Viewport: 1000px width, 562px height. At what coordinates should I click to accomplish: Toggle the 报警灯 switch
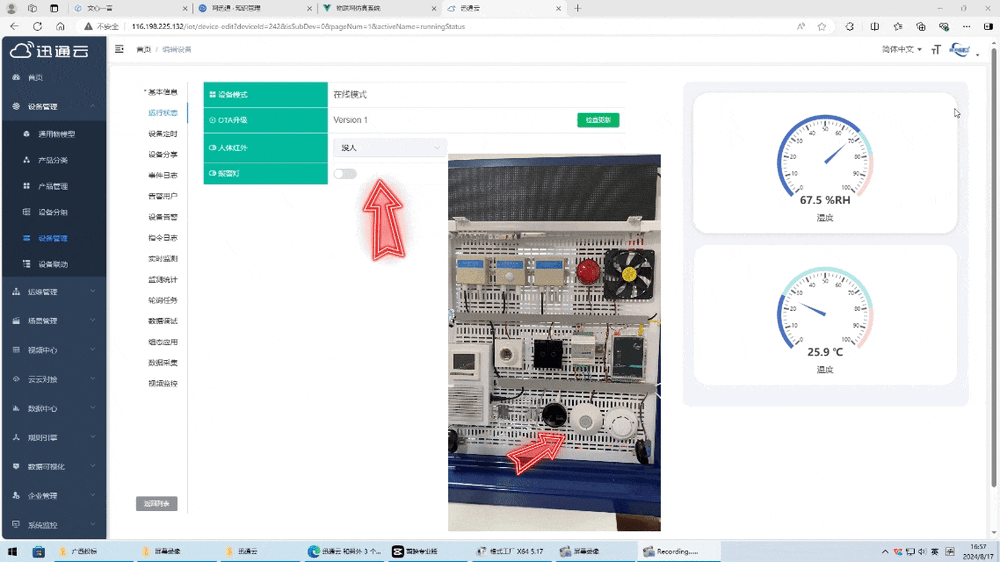point(345,174)
